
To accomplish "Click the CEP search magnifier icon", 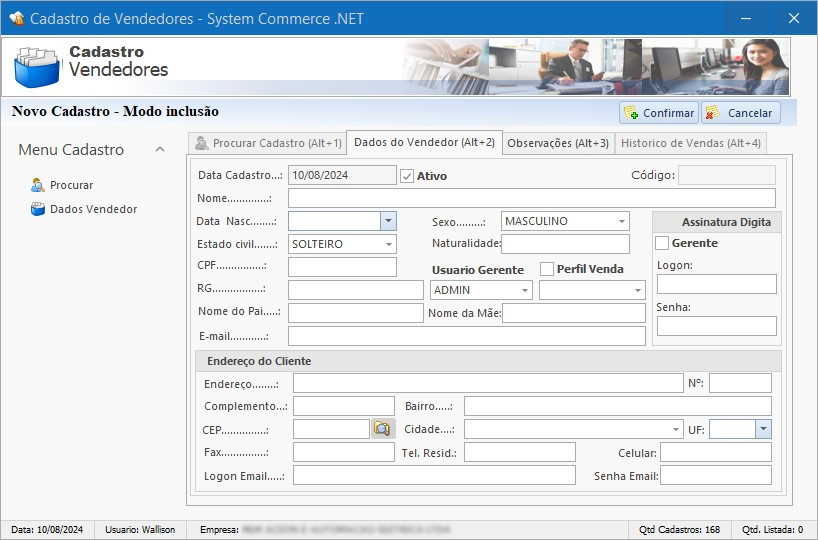I will click(382, 429).
